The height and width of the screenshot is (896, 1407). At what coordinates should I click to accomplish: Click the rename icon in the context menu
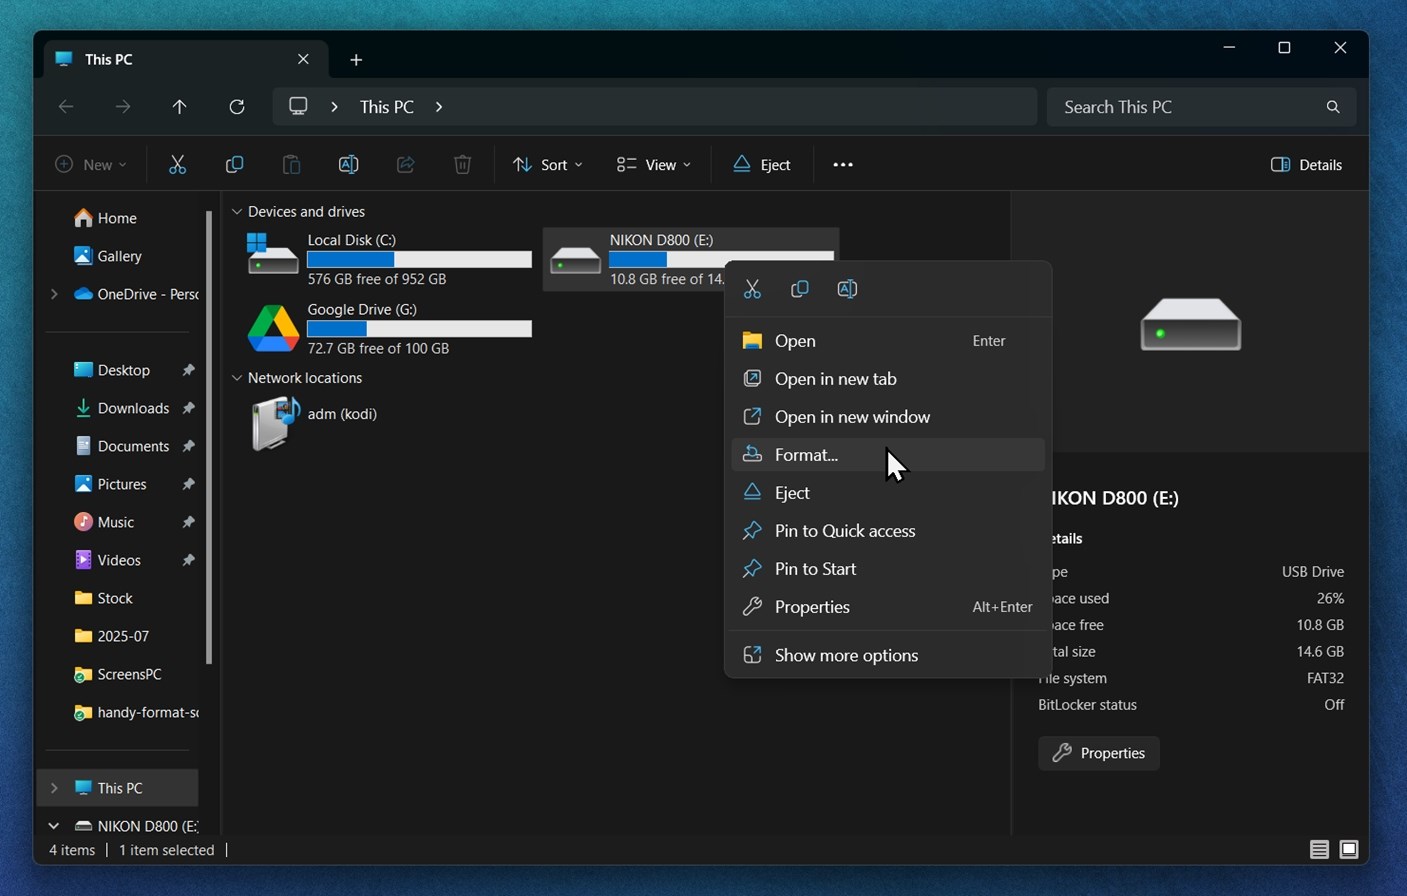pos(847,289)
